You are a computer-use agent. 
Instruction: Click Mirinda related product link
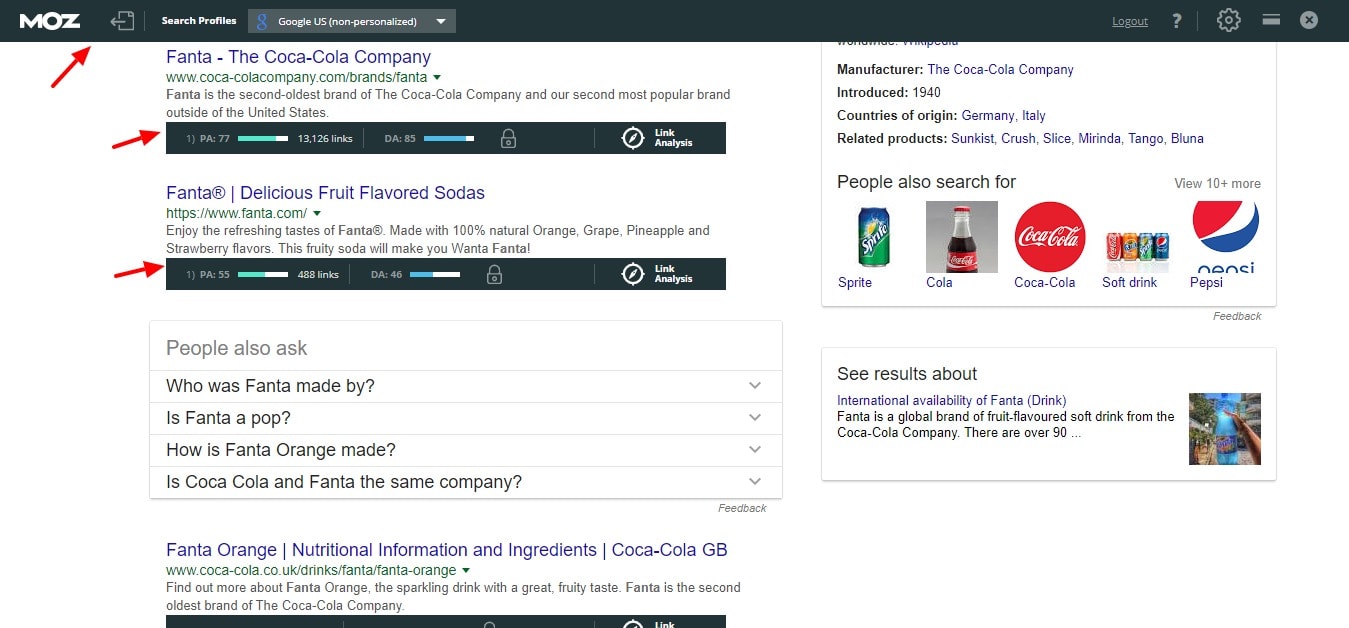tap(1100, 139)
